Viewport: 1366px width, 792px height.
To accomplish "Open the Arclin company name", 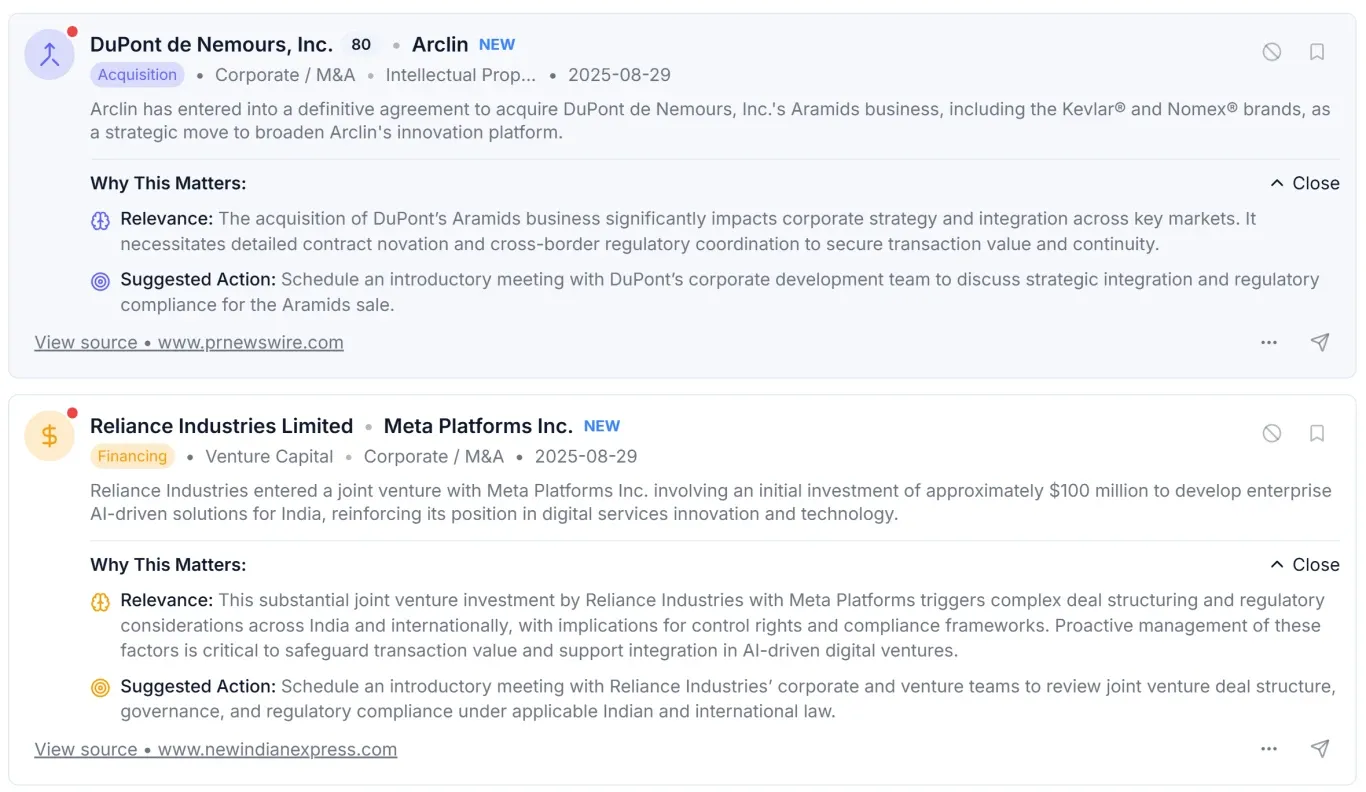I will pyautogui.click(x=440, y=45).
